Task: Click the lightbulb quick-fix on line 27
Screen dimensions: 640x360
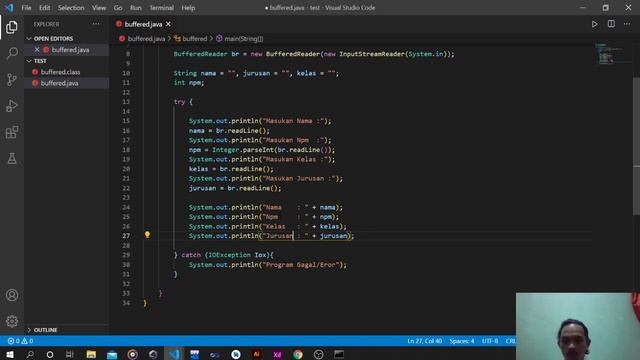Action: point(147,235)
